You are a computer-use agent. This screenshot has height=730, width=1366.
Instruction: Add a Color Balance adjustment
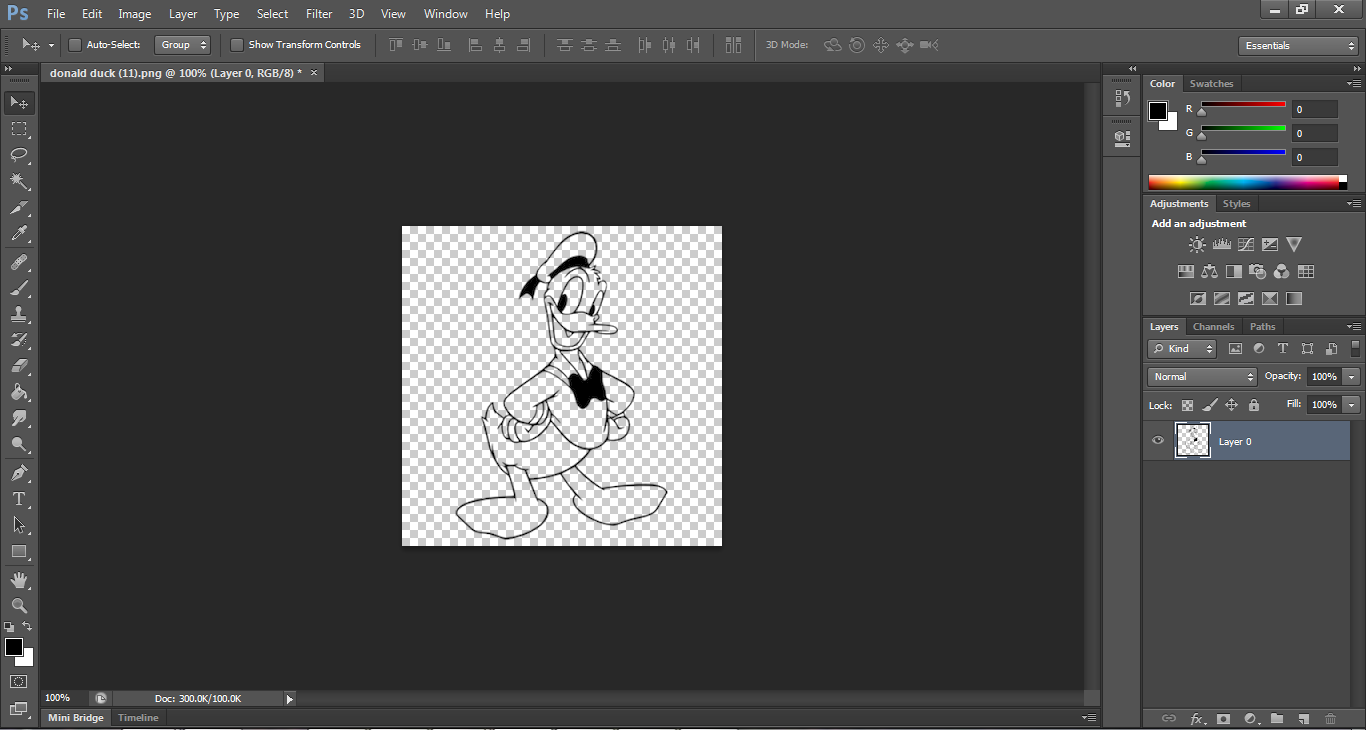[x=1210, y=271]
